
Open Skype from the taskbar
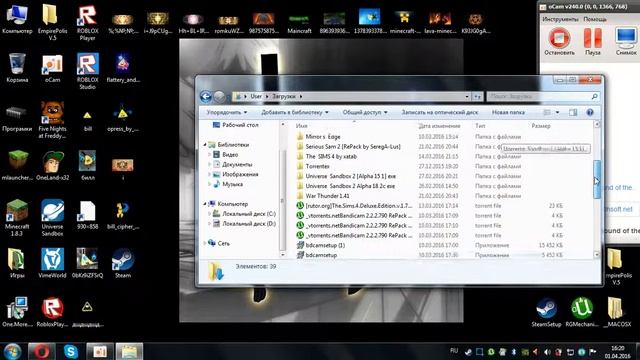coord(71,351)
